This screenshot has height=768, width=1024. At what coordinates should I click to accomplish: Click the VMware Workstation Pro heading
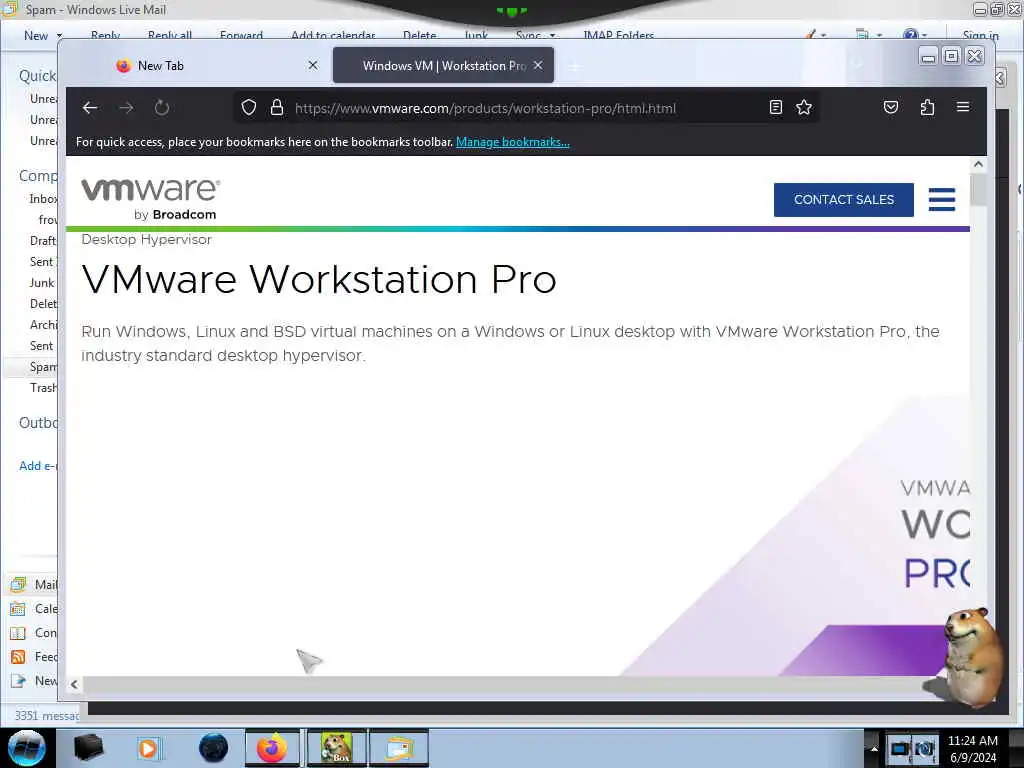pos(319,280)
